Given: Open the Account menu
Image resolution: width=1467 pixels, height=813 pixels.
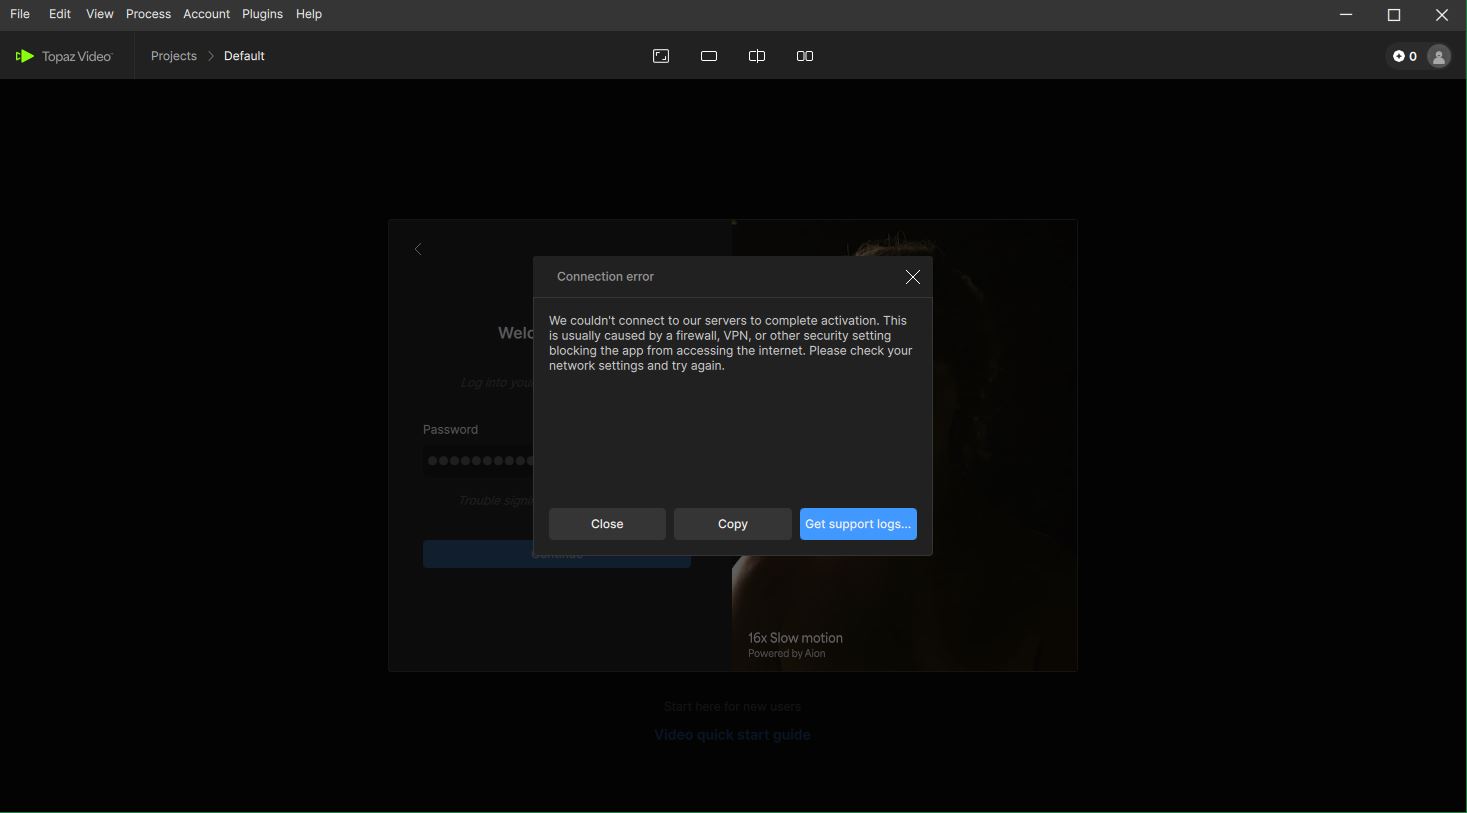Looking at the screenshot, I should point(206,14).
